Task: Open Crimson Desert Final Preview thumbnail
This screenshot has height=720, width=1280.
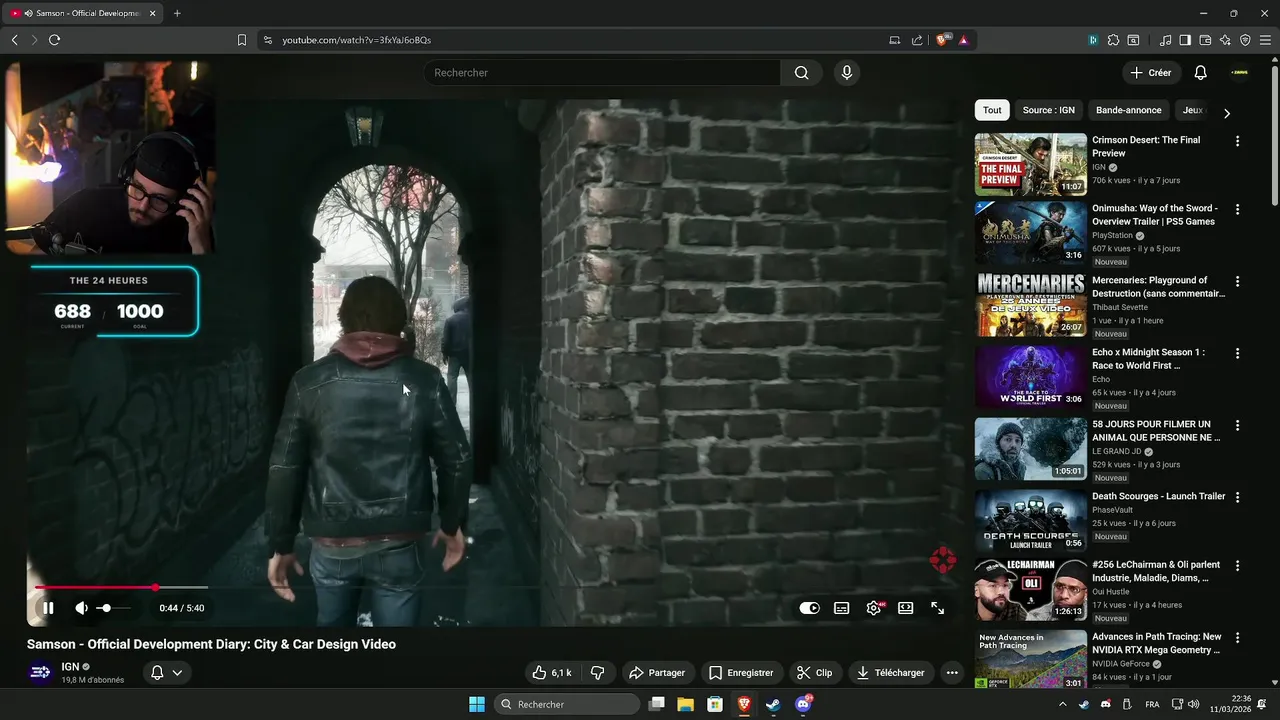Action: point(1031,164)
